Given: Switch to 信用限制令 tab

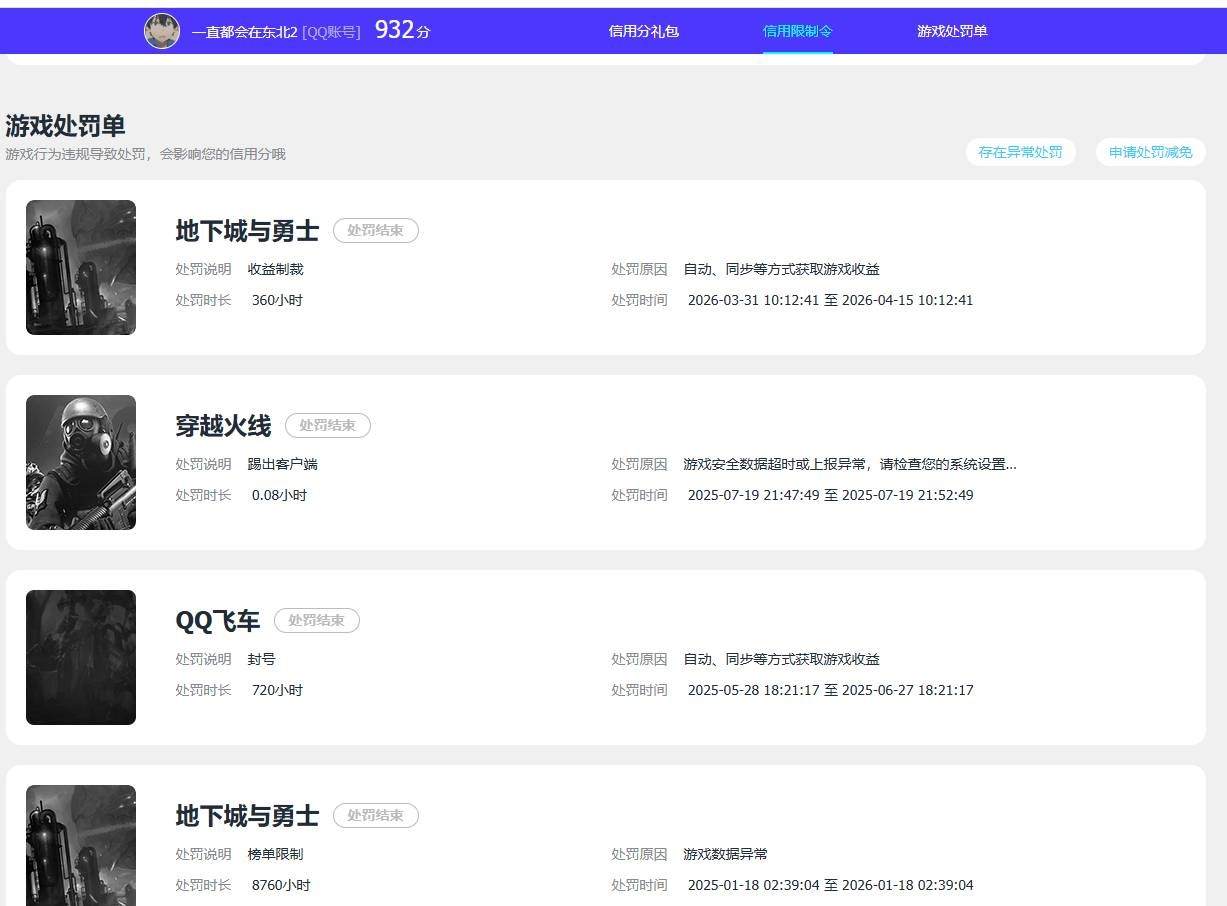Looking at the screenshot, I should (798, 31).
